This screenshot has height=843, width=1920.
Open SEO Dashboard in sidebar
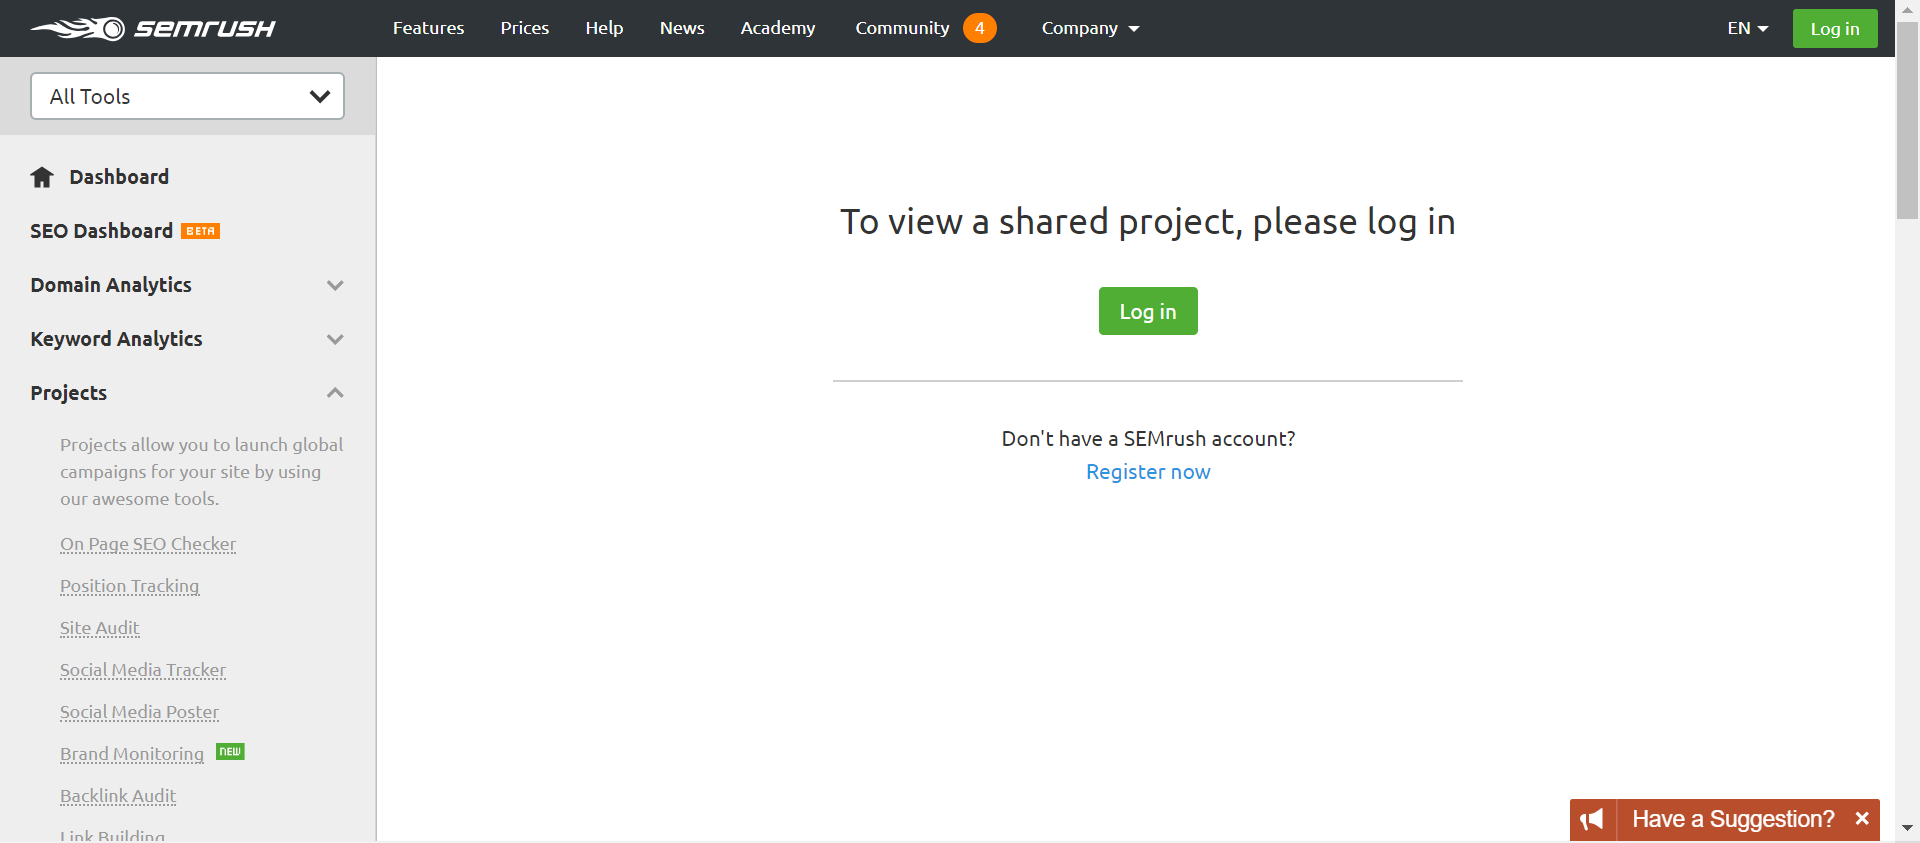pos(101,231)
